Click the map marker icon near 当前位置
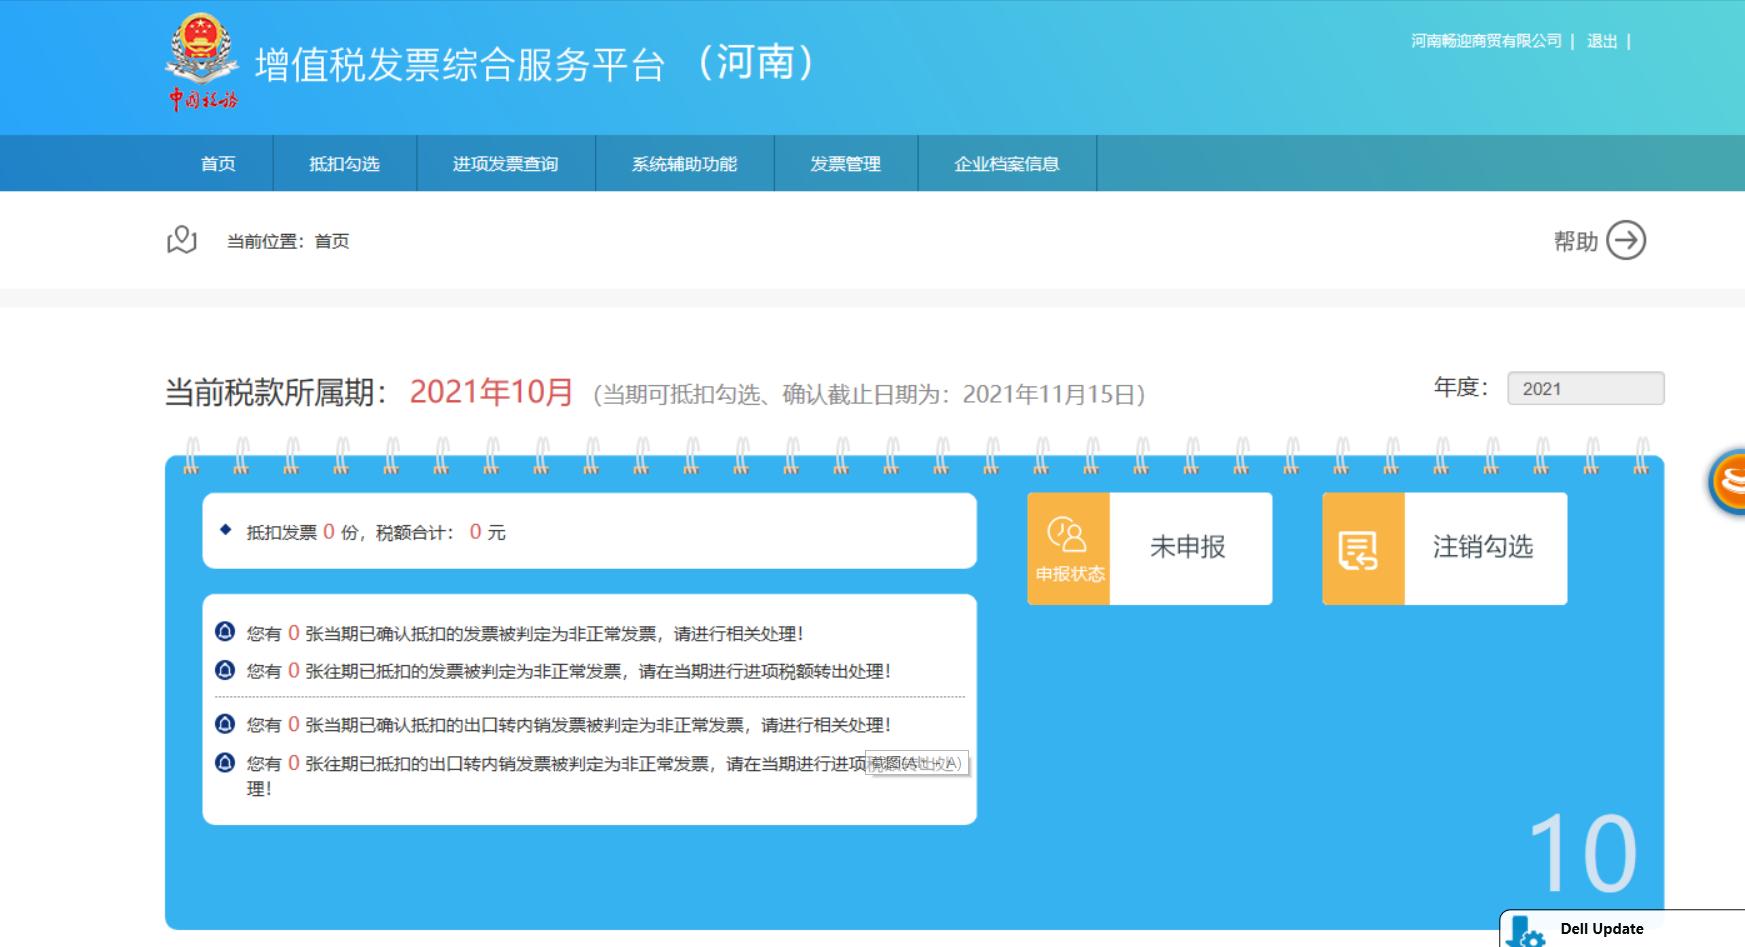 coord(182,240)
